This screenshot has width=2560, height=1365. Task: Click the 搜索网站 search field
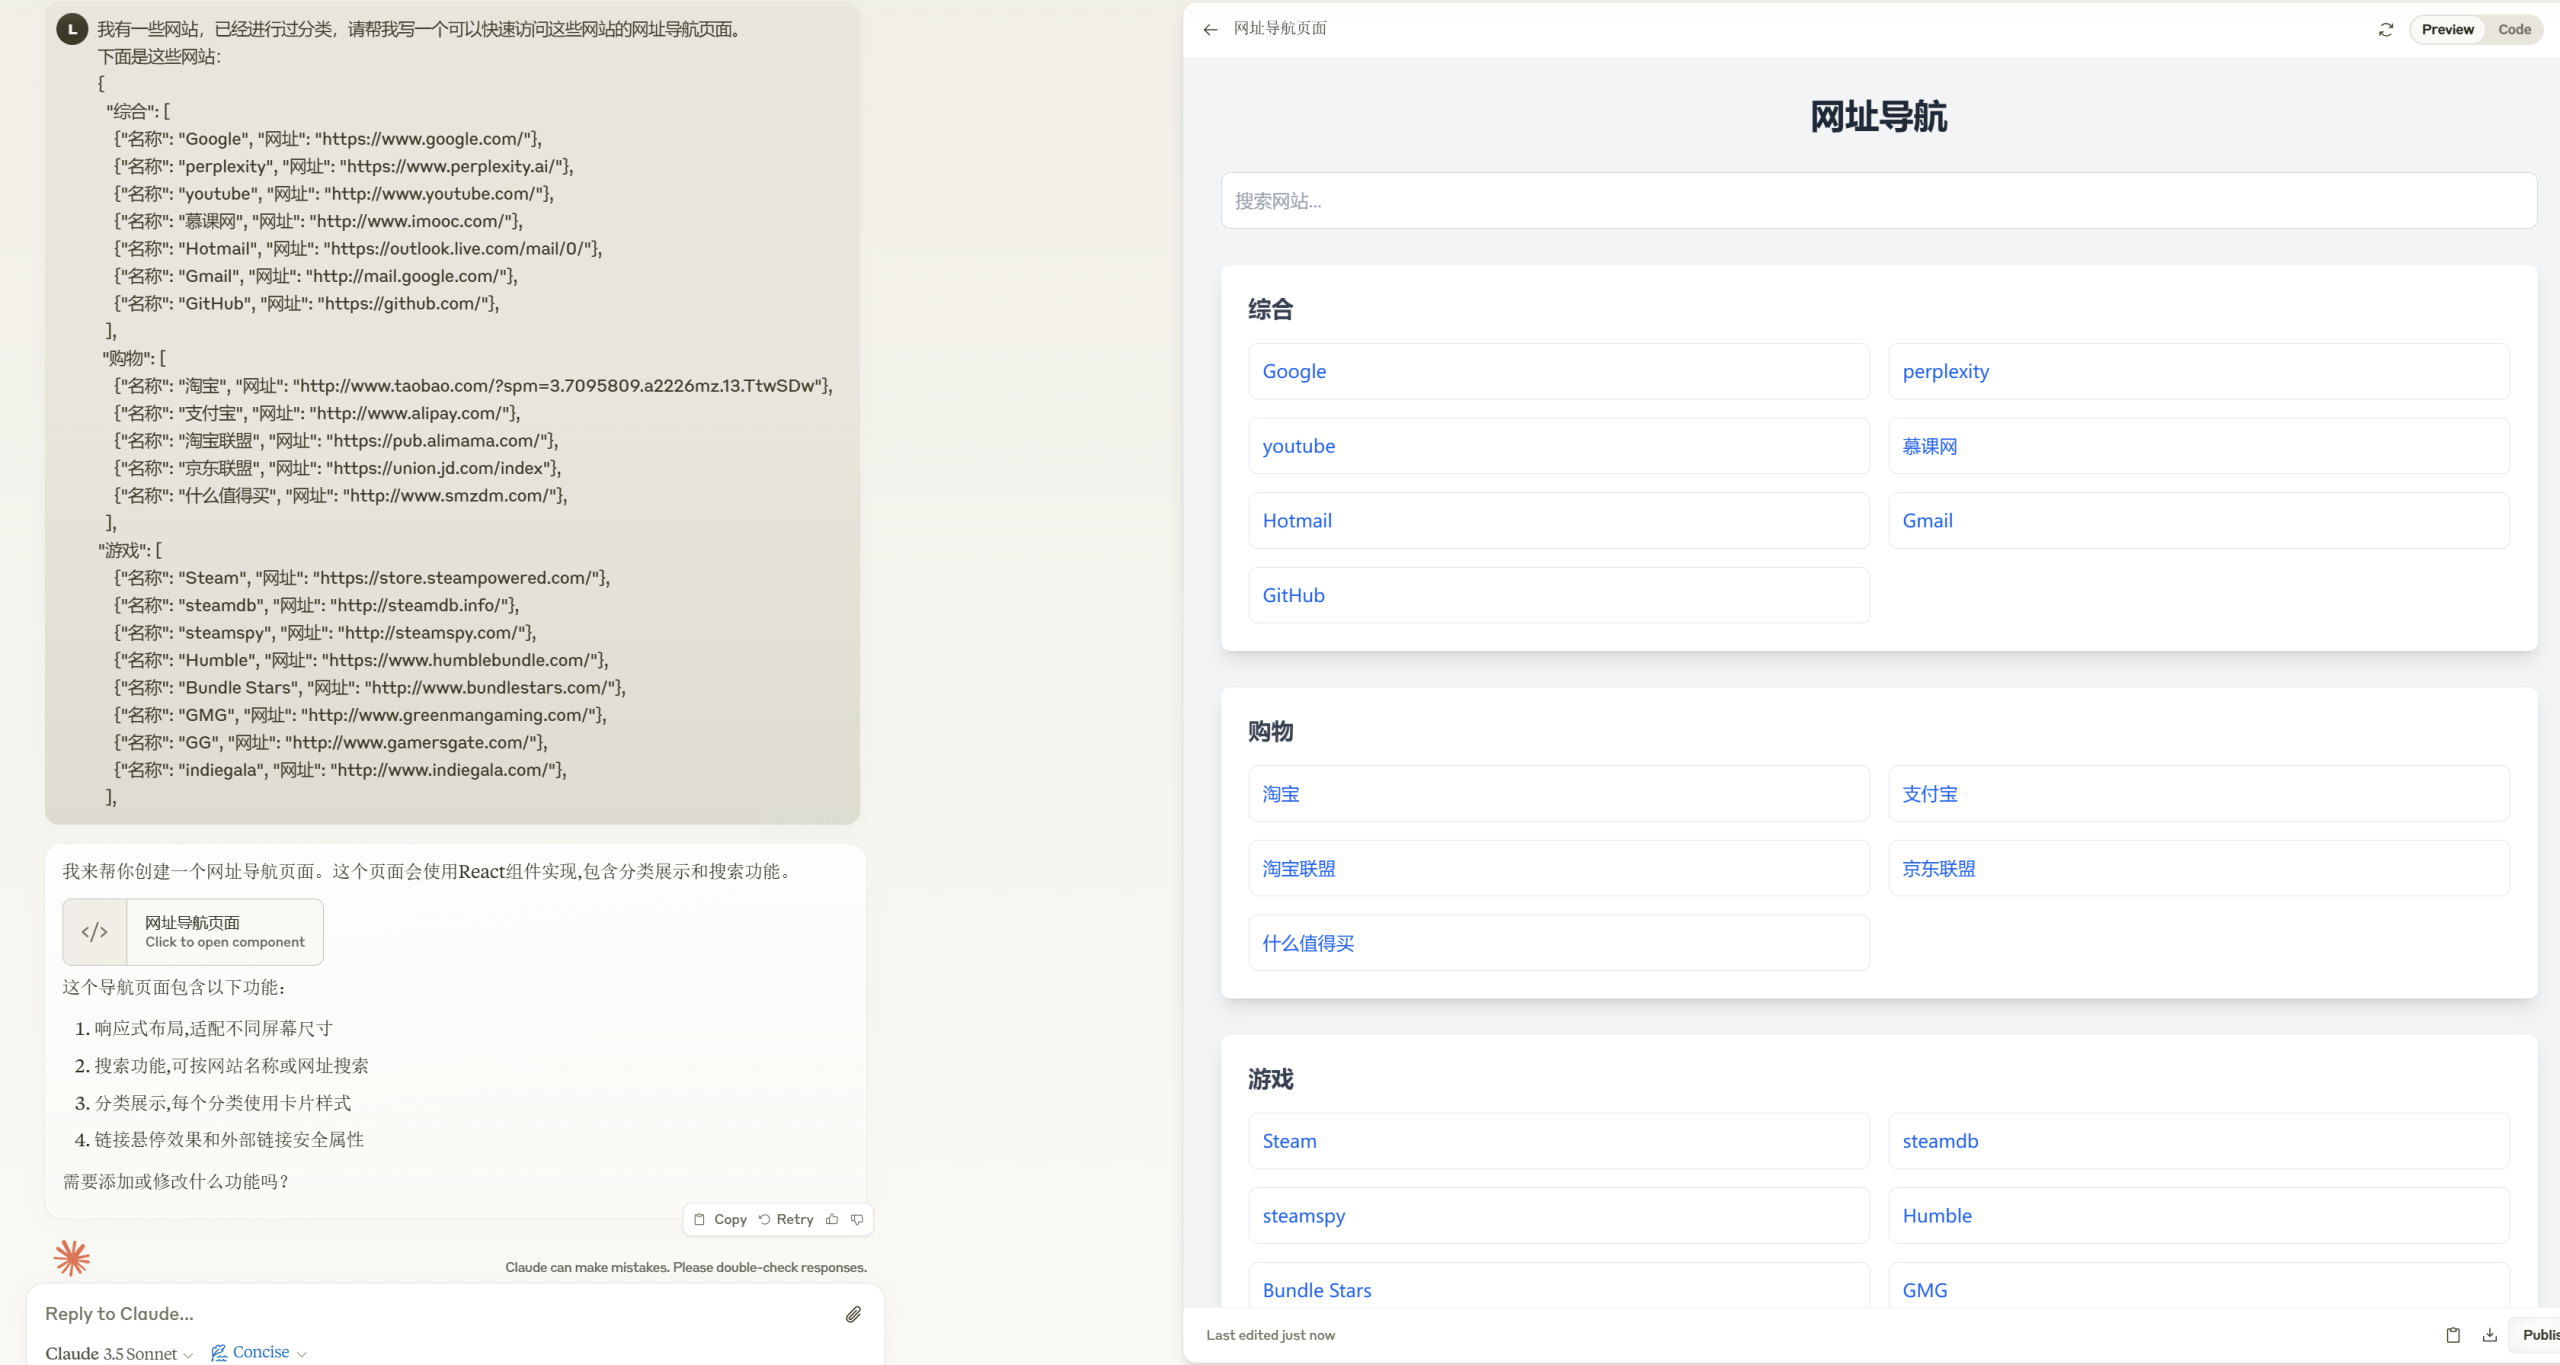[1878, 201]
